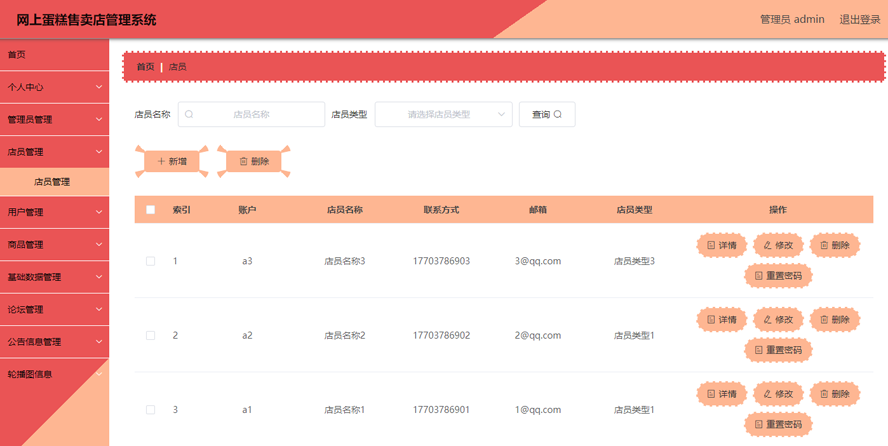Click 删除 trash icon for row a2
The width and height of the screenshot is (888, 446).
tap(824, 320)
